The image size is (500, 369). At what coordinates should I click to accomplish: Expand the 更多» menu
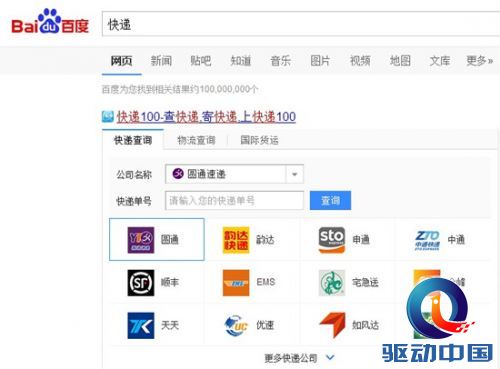click(479, 61)
